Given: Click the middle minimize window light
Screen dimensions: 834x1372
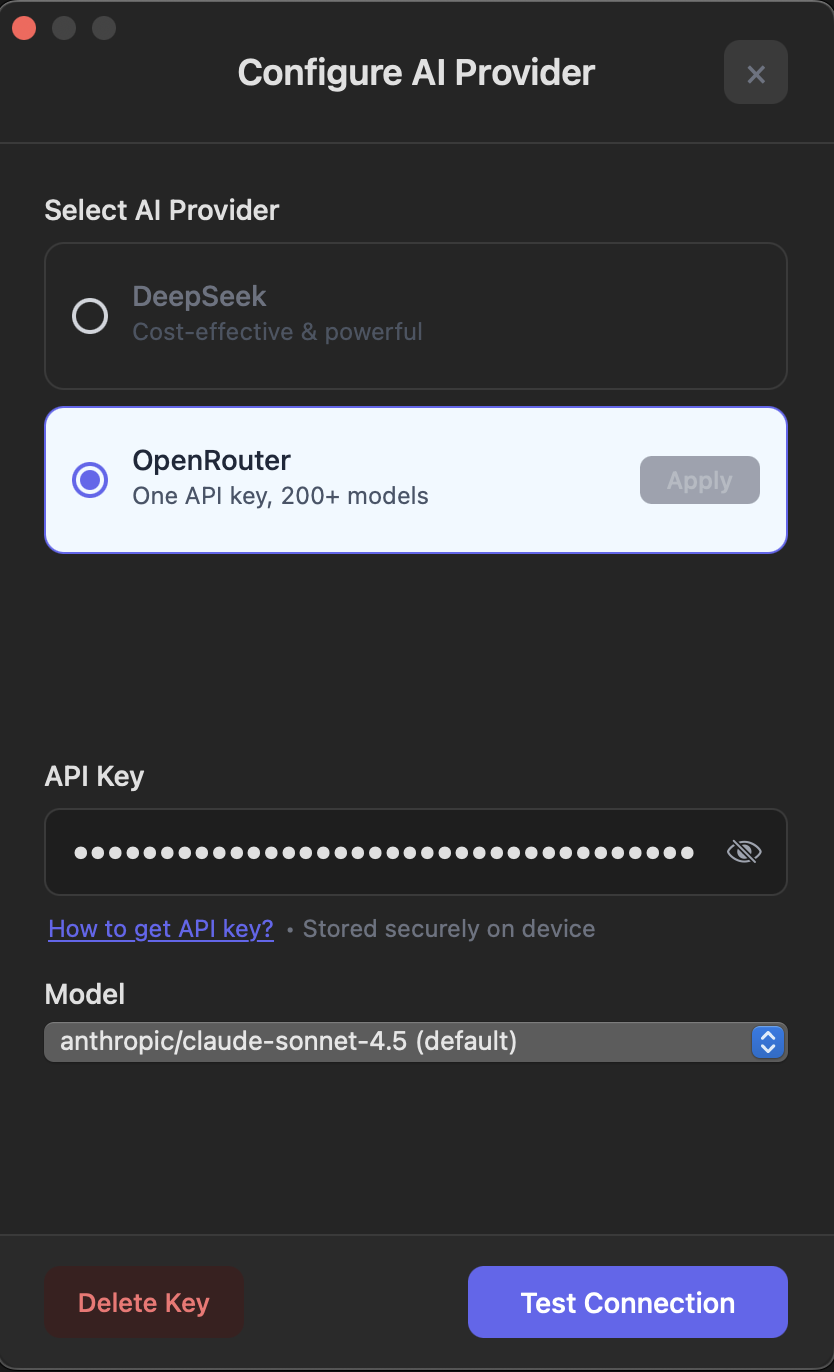Looking at the screenshot, I should [64, 28].
